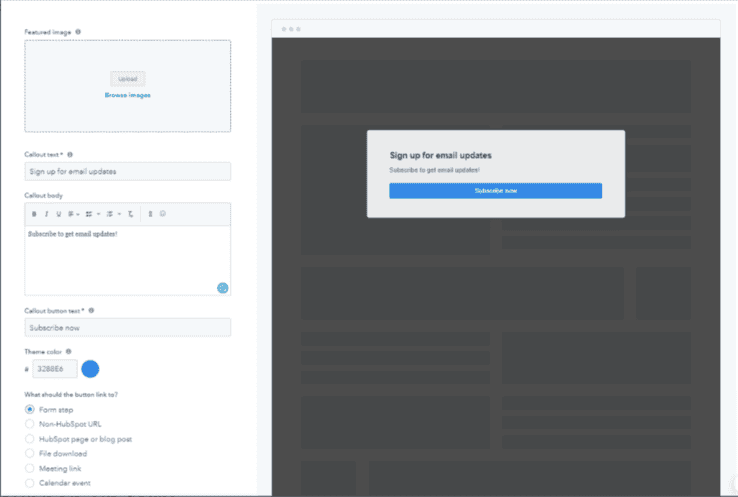
Task: Click the clear formatting icon in toolbar
Action: 131,214
